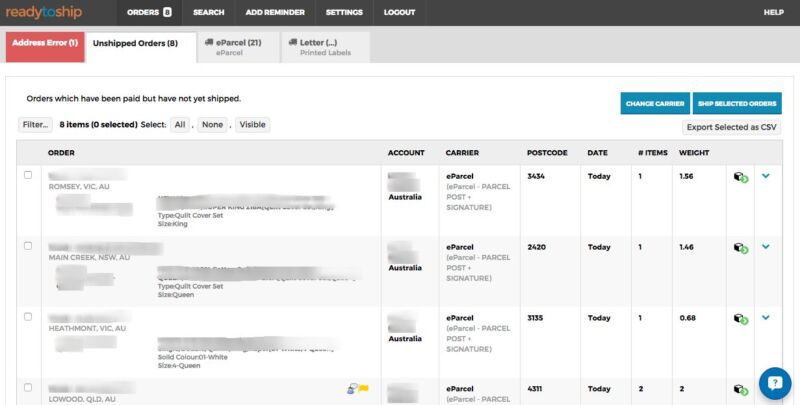This screenshot has height=405, width=800.
Task: Click the WEIGHT column header
Action: 694,153
